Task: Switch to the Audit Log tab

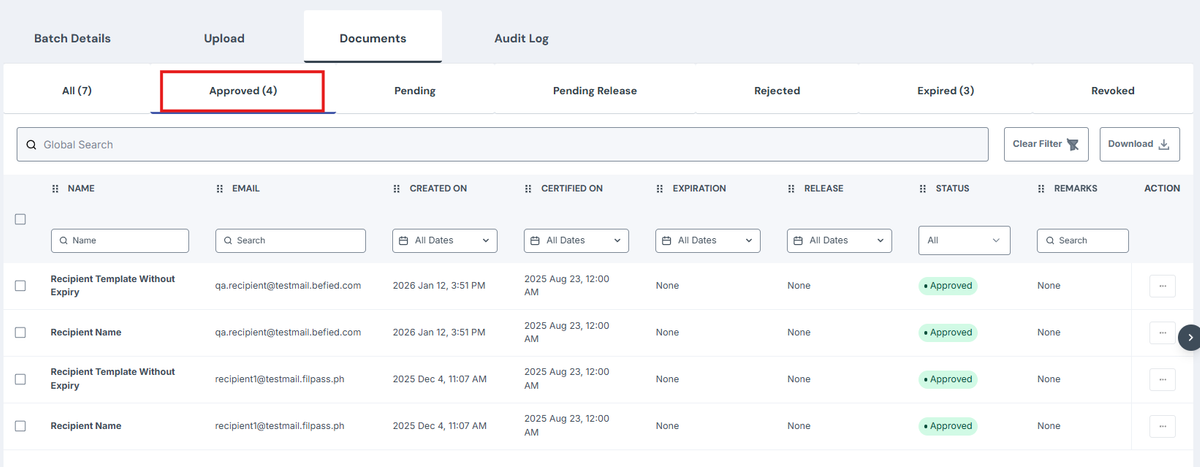Action: (x=521, y=38)
